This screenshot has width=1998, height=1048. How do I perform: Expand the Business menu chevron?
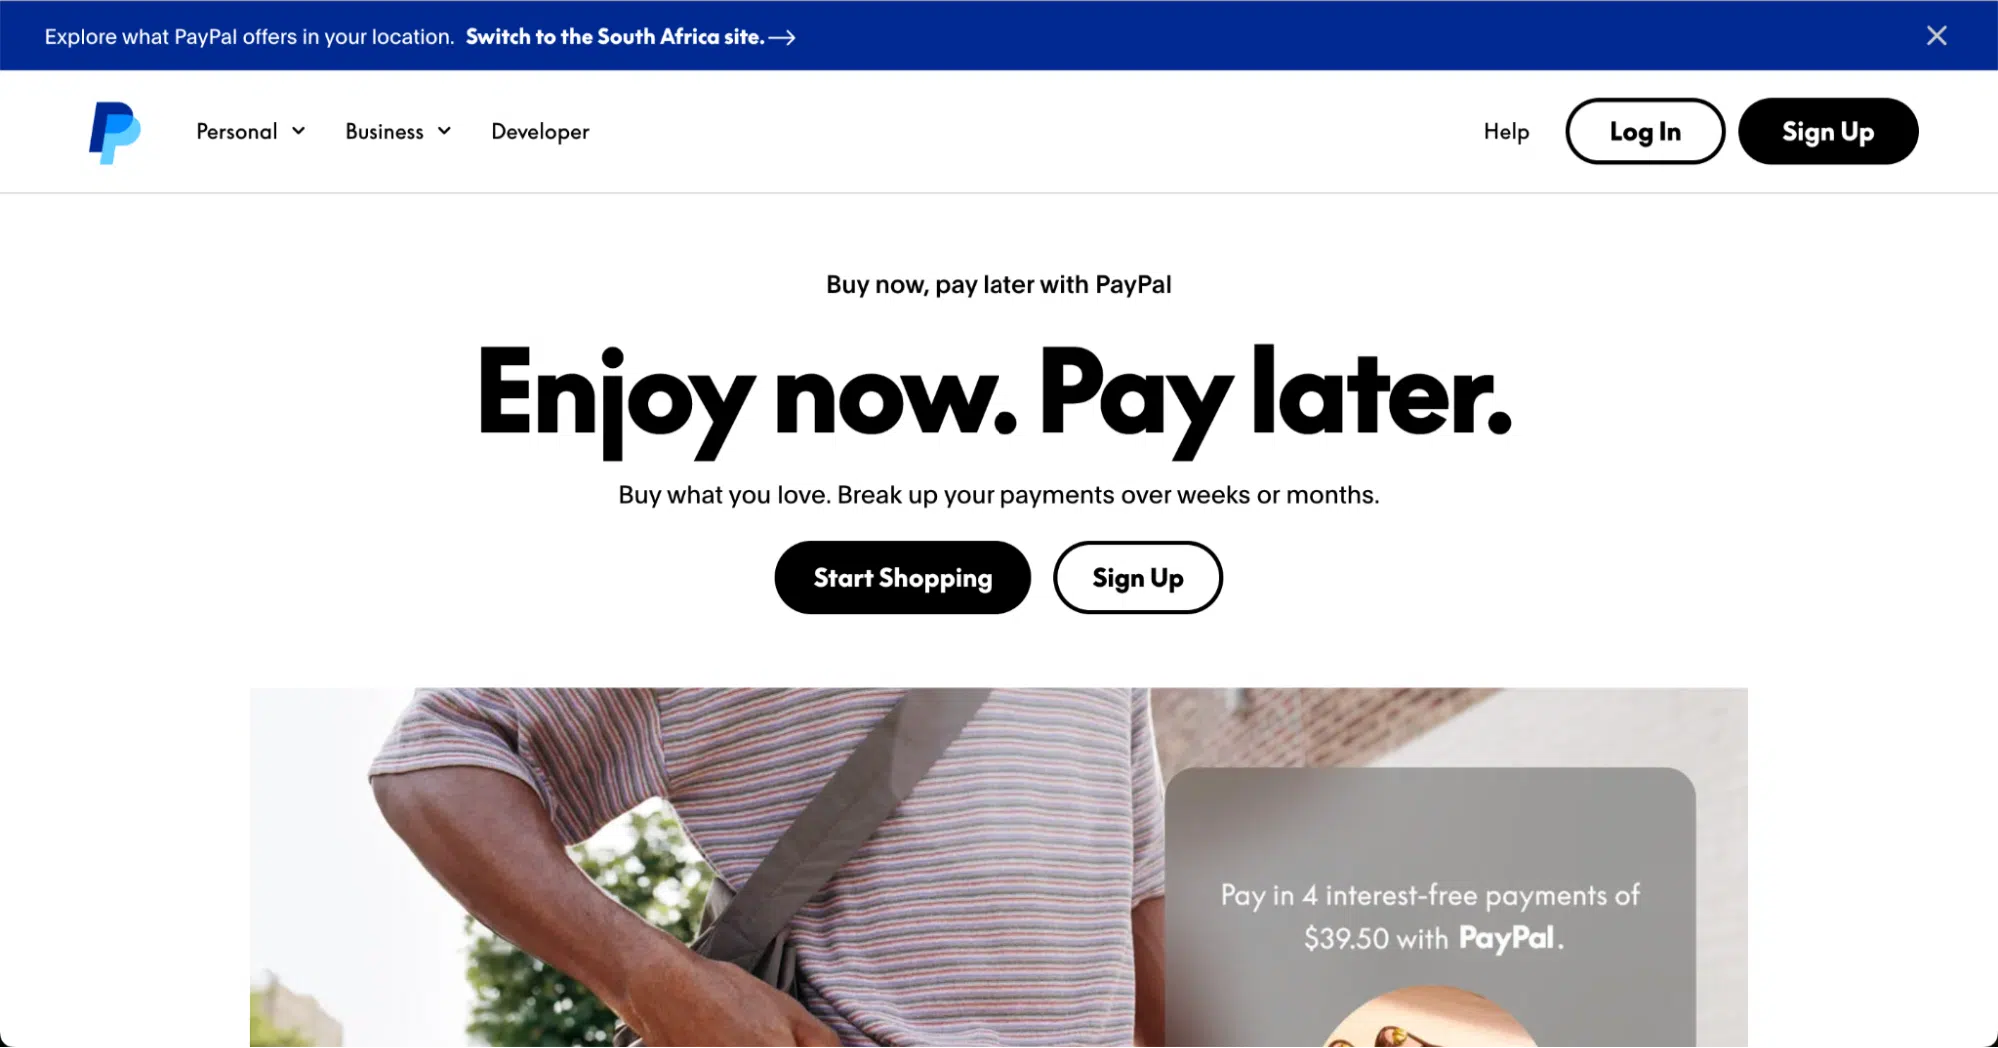444,131
